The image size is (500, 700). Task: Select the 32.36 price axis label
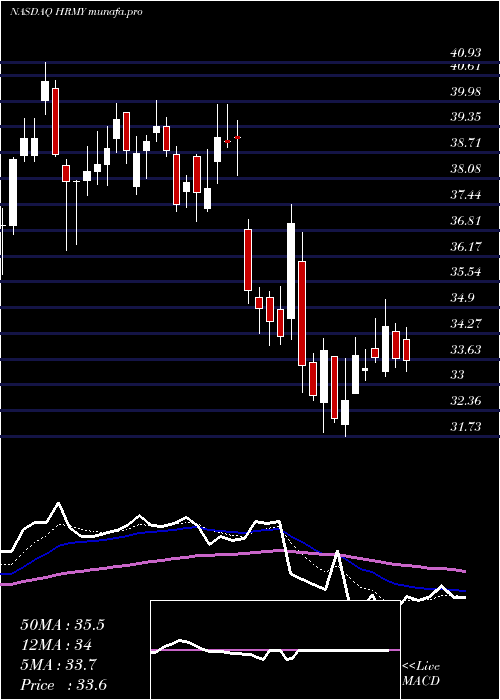point(466,400)
